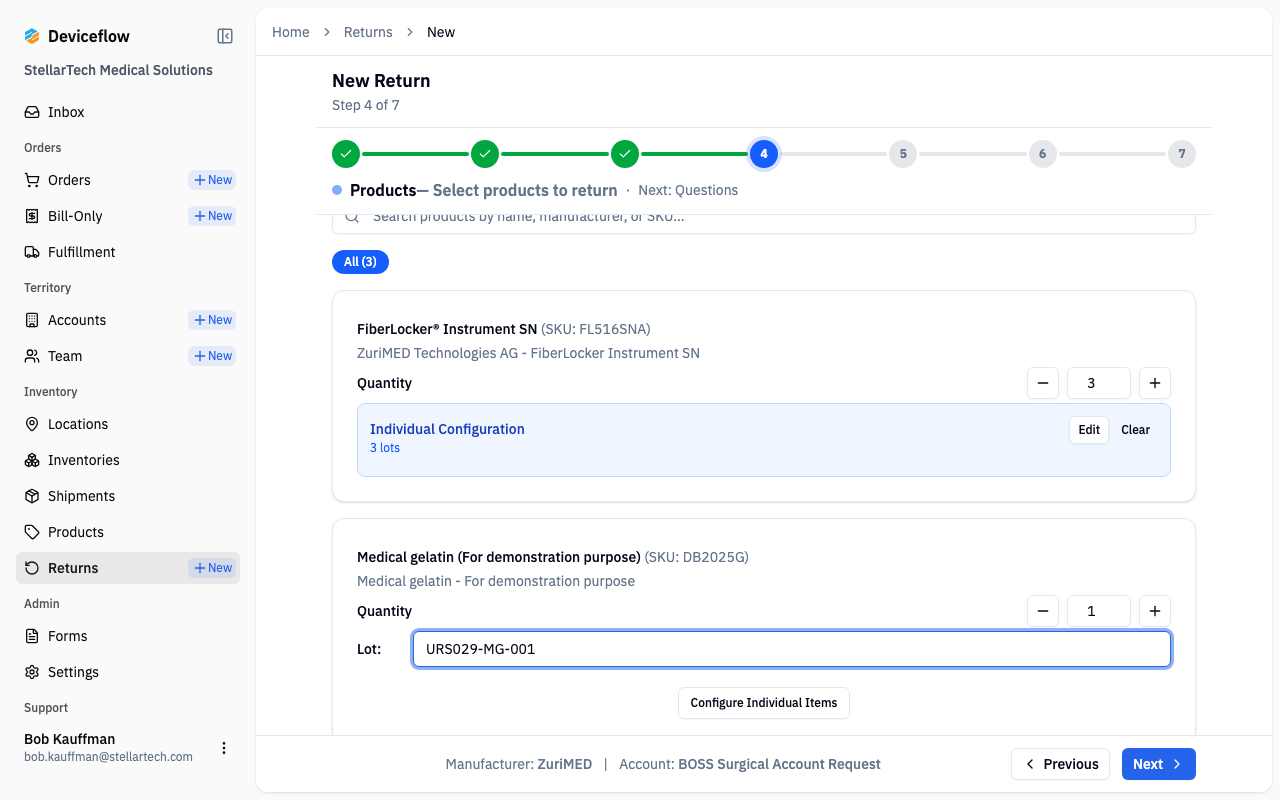Open Forms under Admin

[x=128, y=636]
